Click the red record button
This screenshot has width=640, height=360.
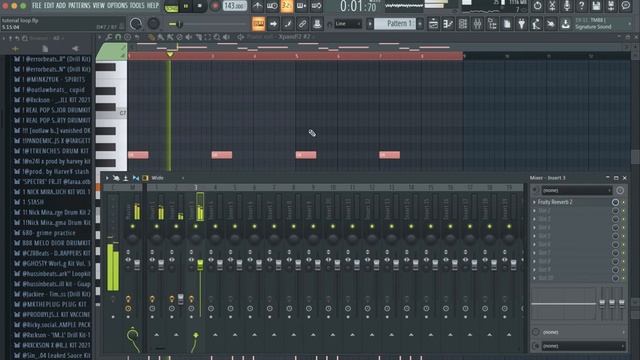tap(215, 6)
